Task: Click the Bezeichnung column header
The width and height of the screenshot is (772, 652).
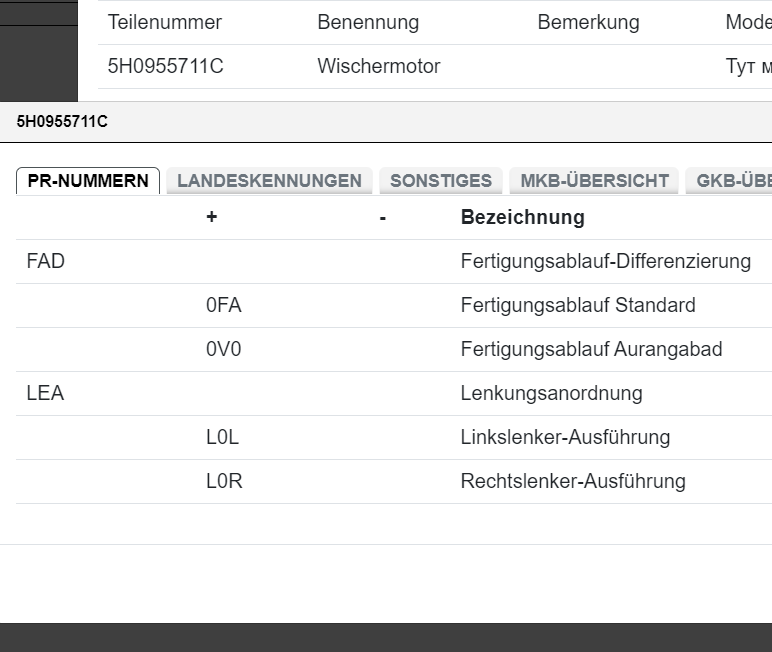Action: (522, 217)
